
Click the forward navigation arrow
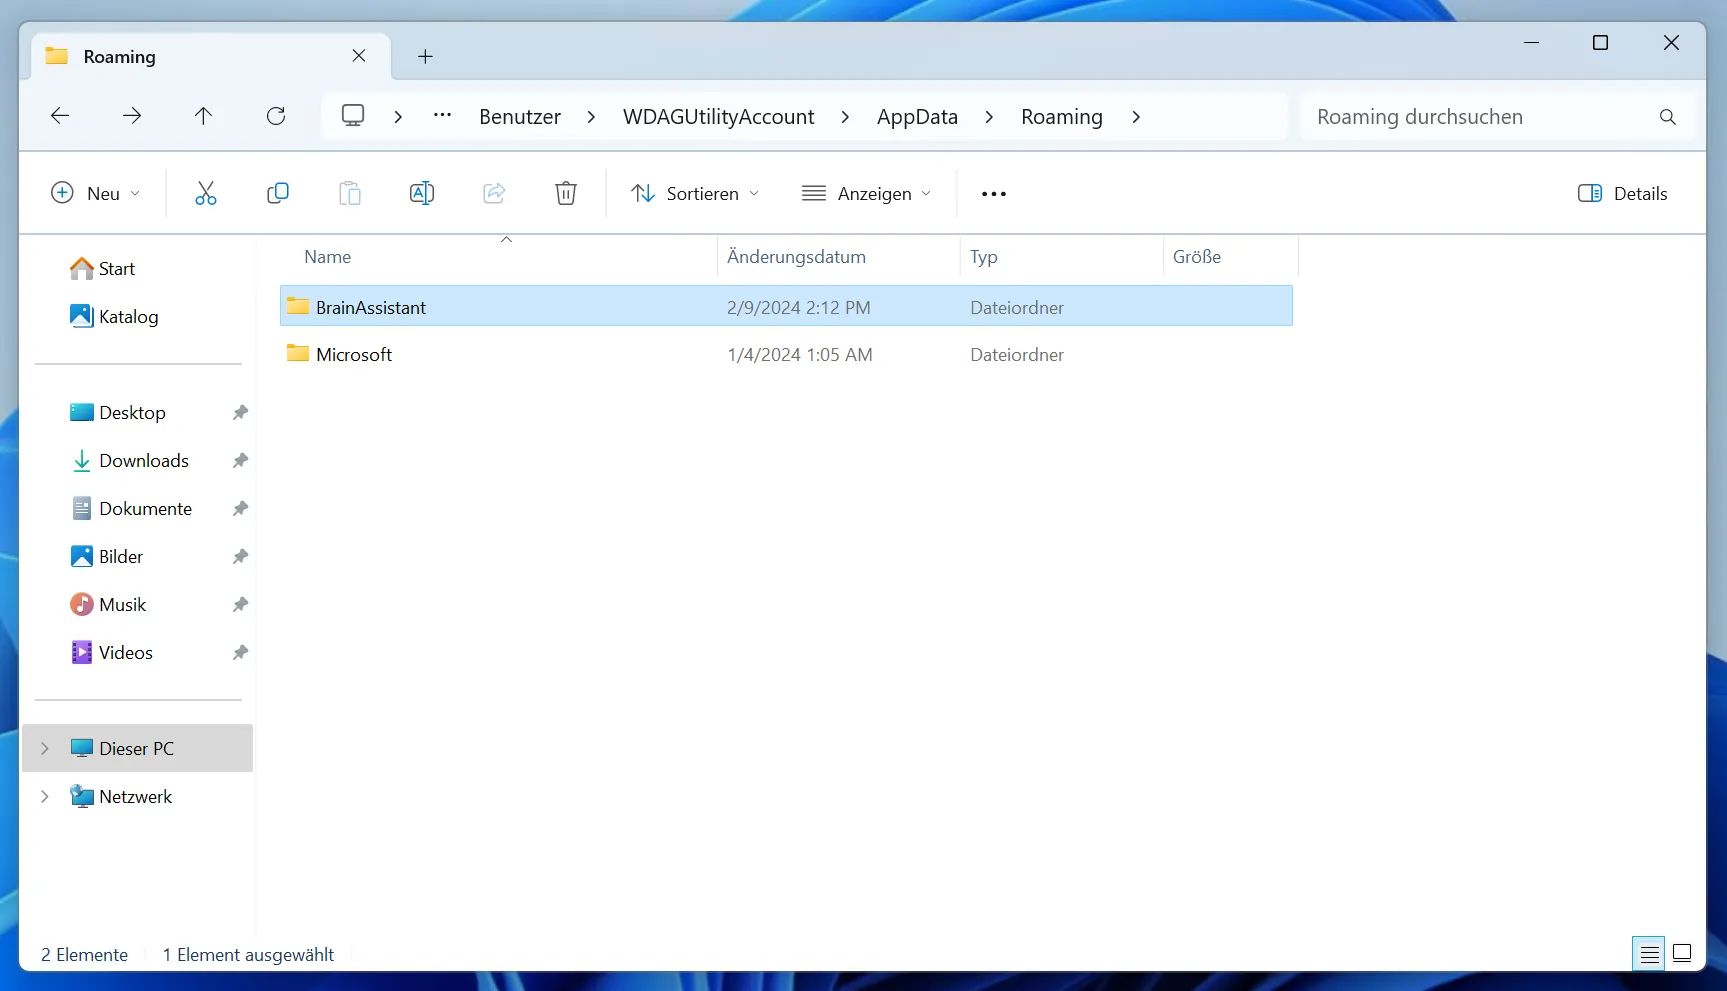point(132,116)
